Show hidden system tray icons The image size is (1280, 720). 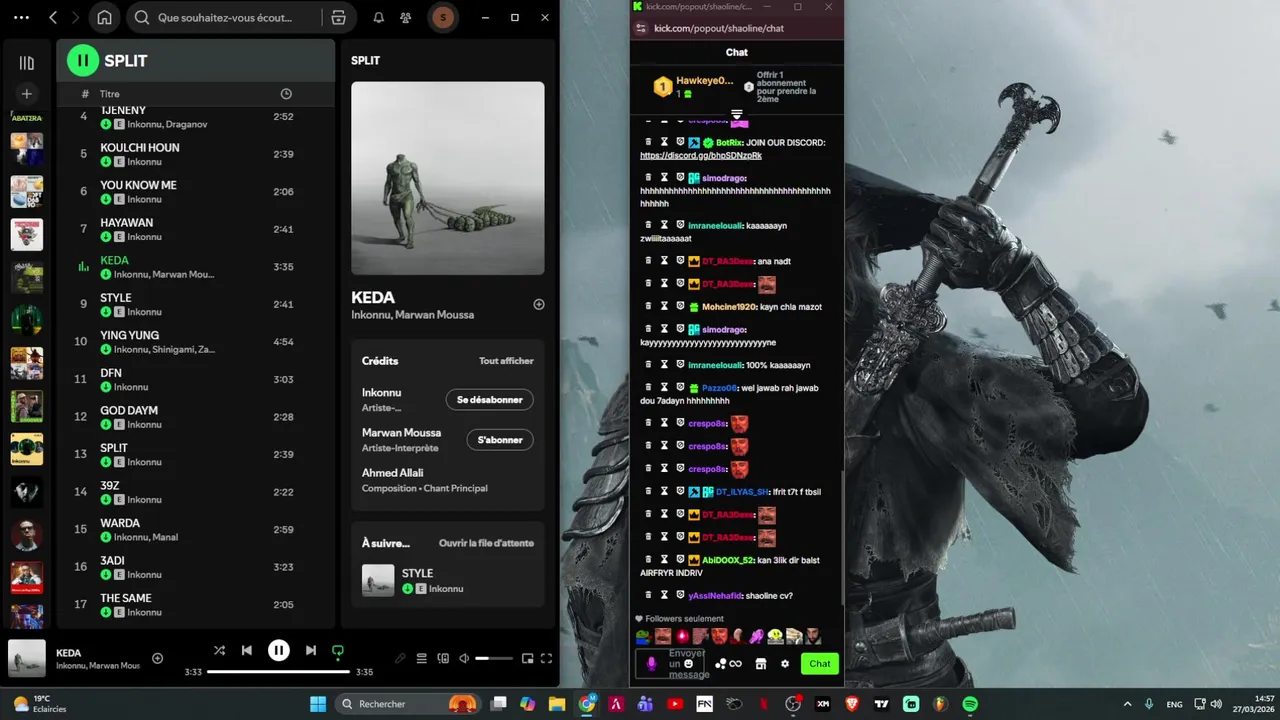click(1127, 704)
